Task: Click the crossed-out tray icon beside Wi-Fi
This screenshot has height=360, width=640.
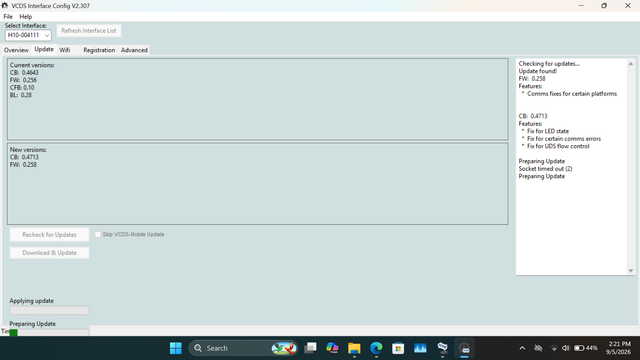Action: [538, 348]
